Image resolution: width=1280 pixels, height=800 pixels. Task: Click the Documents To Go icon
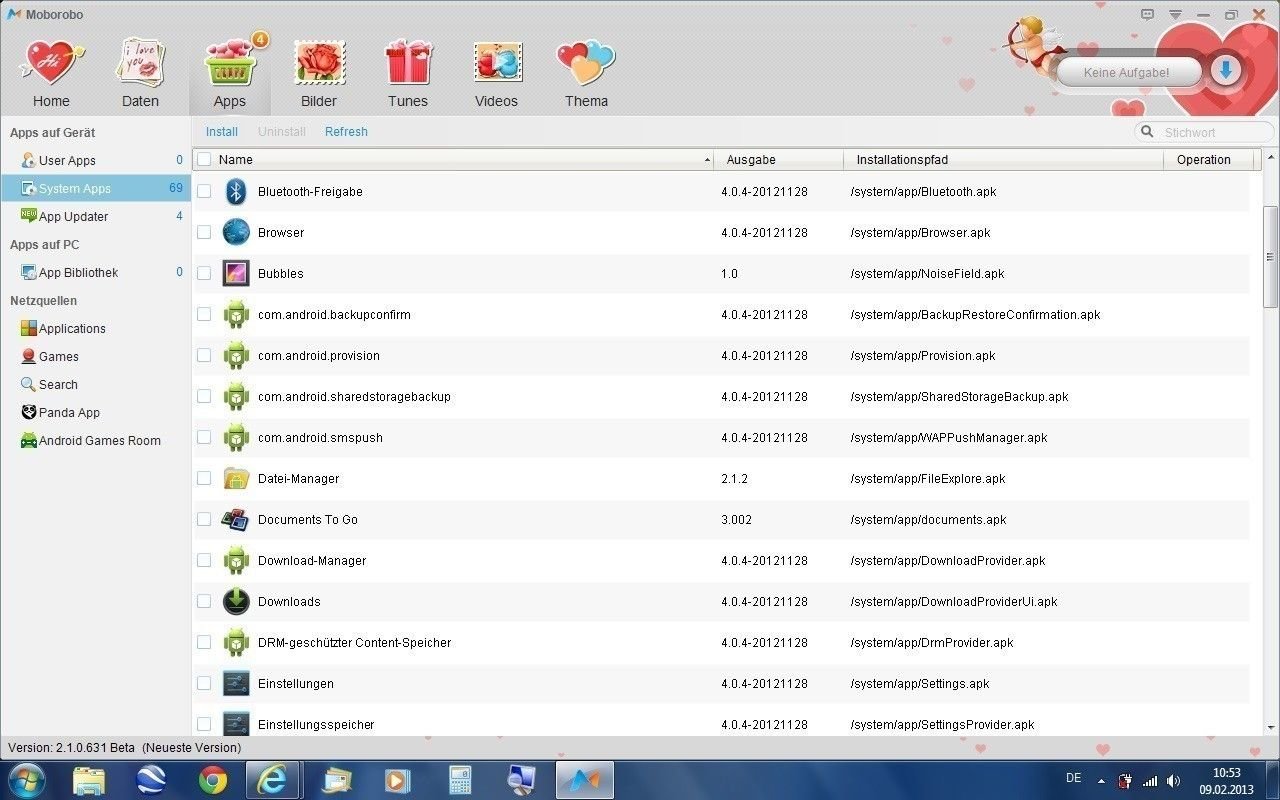coord(236,520)
